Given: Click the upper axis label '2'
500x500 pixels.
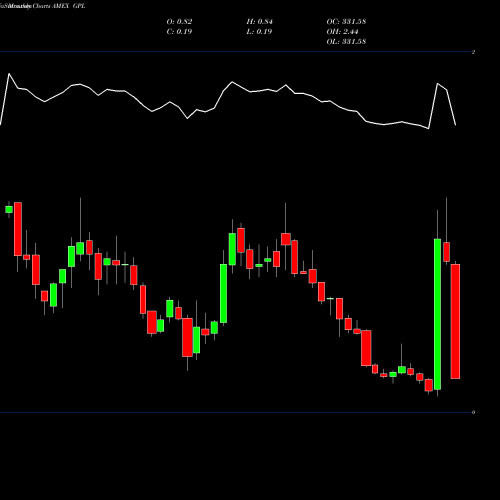Looking at the screenshot, I should 473,52.
